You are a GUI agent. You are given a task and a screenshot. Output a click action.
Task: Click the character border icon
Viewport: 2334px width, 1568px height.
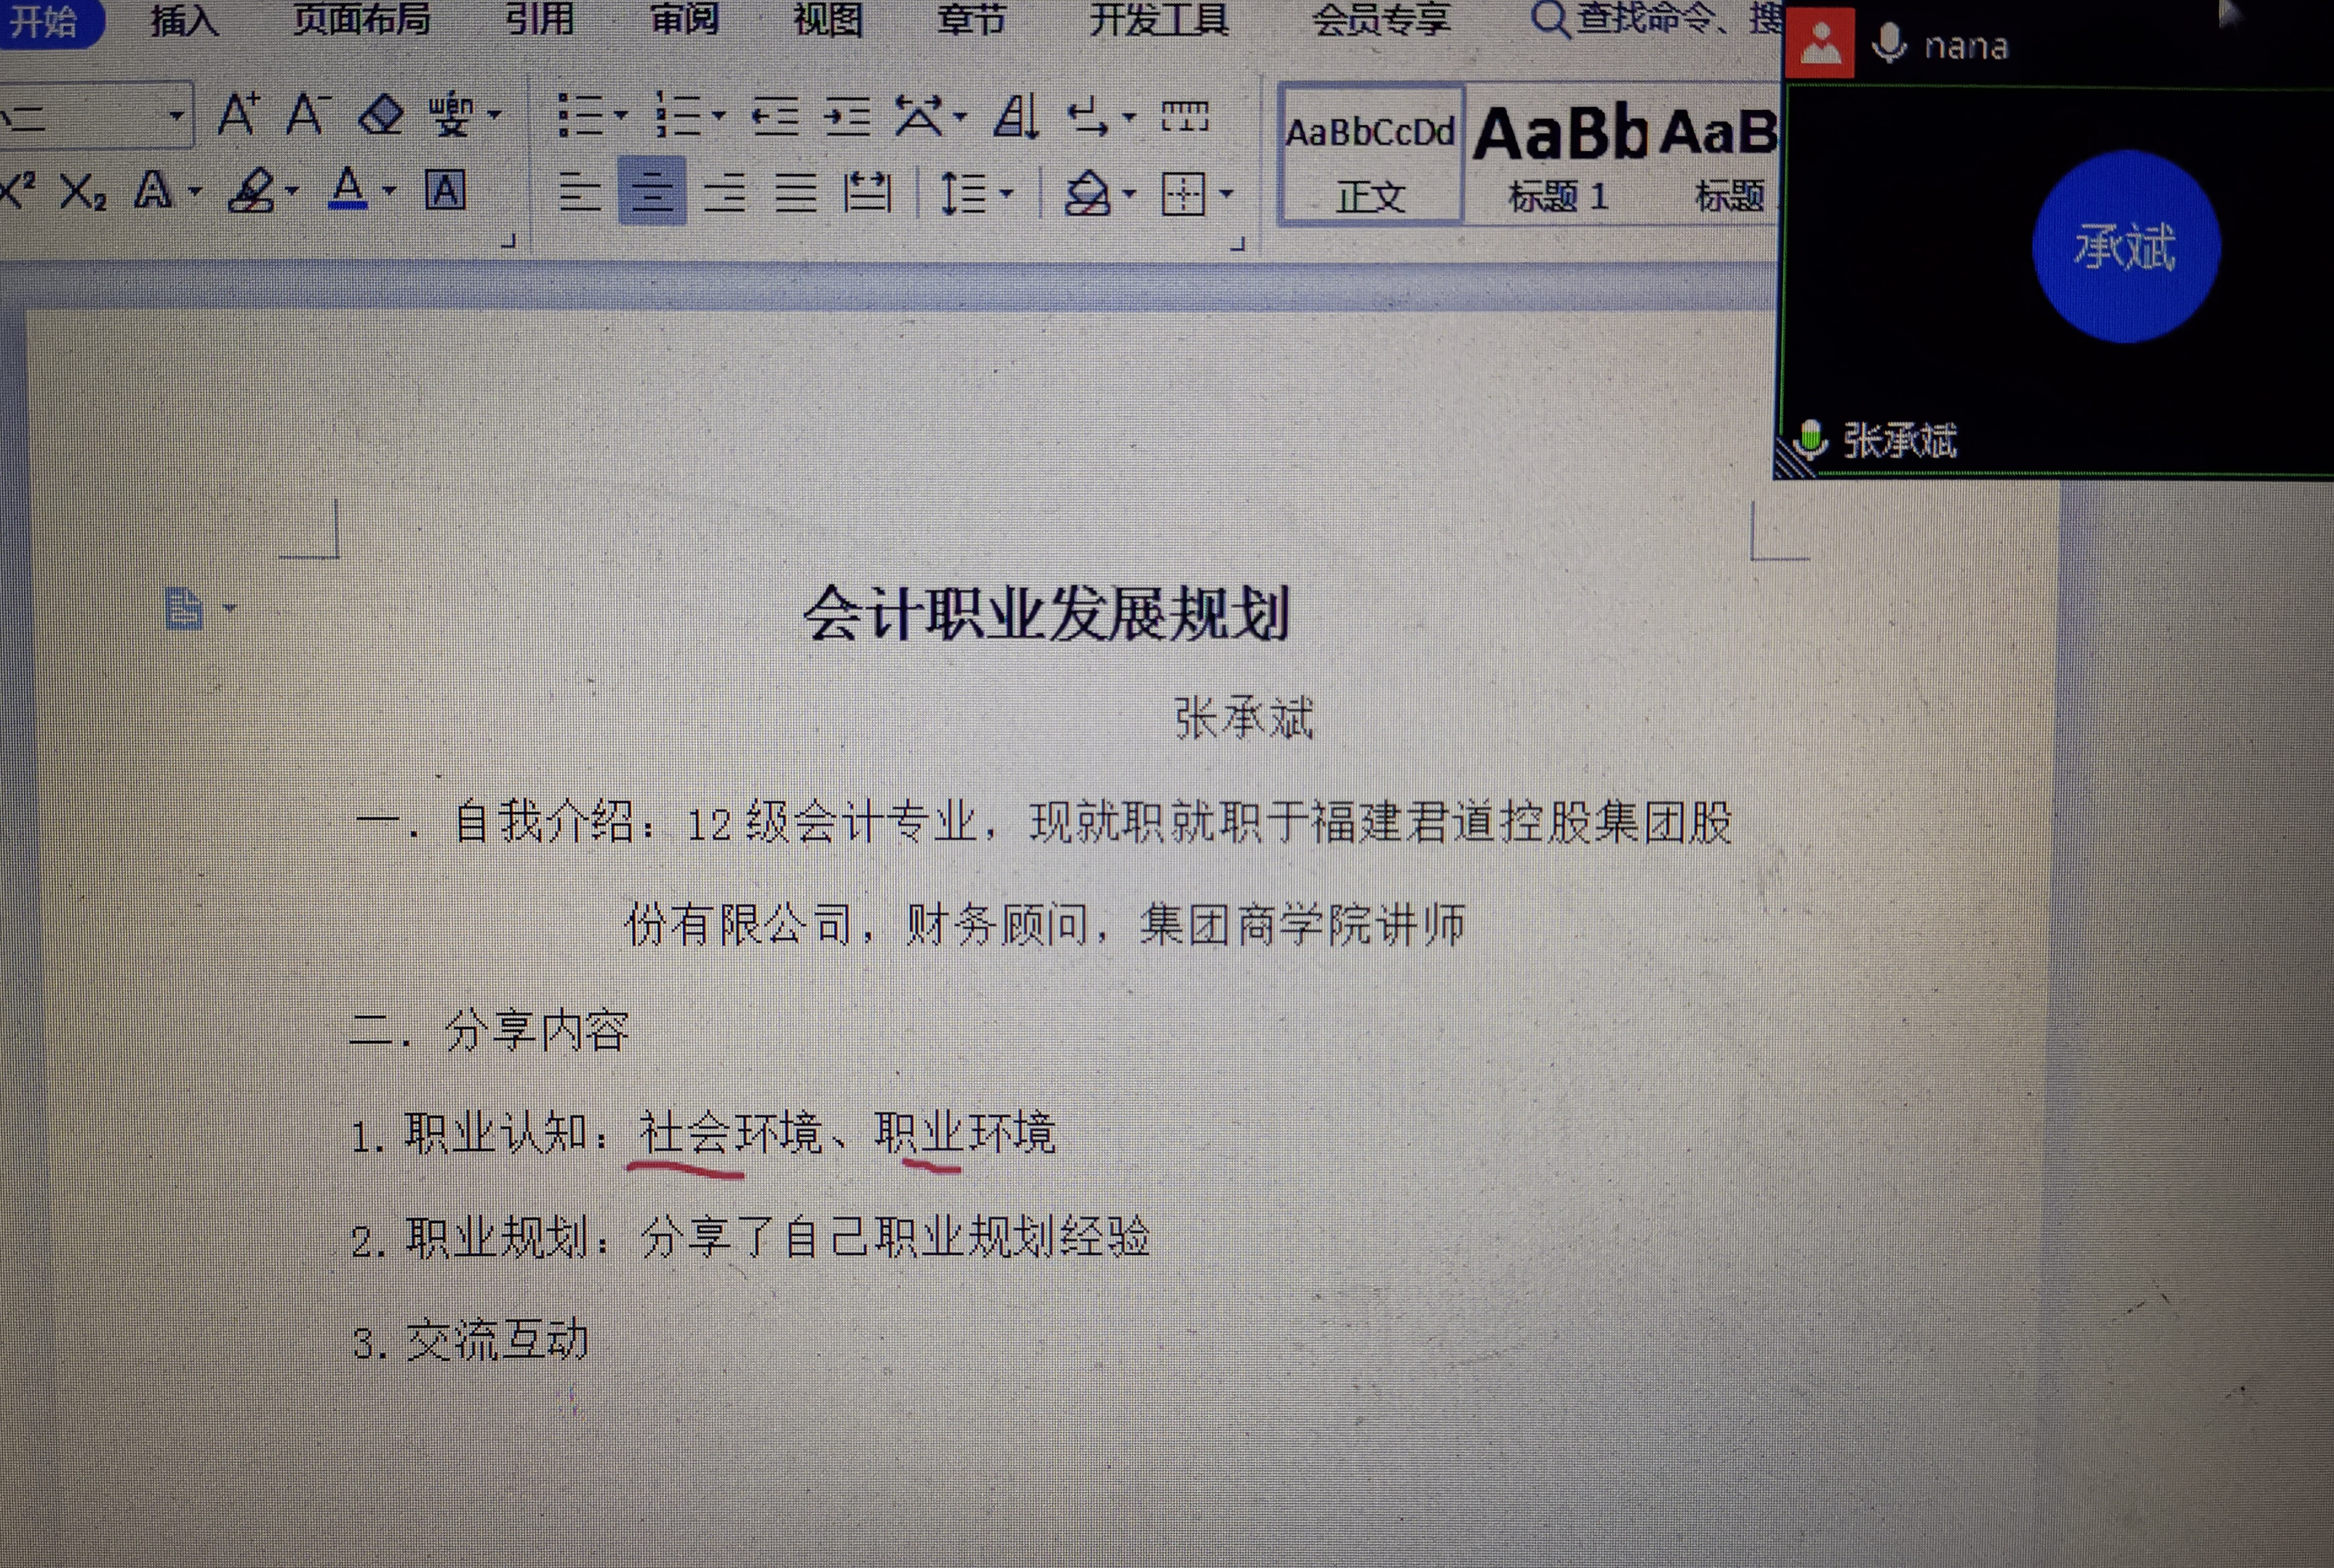point(445,190)
